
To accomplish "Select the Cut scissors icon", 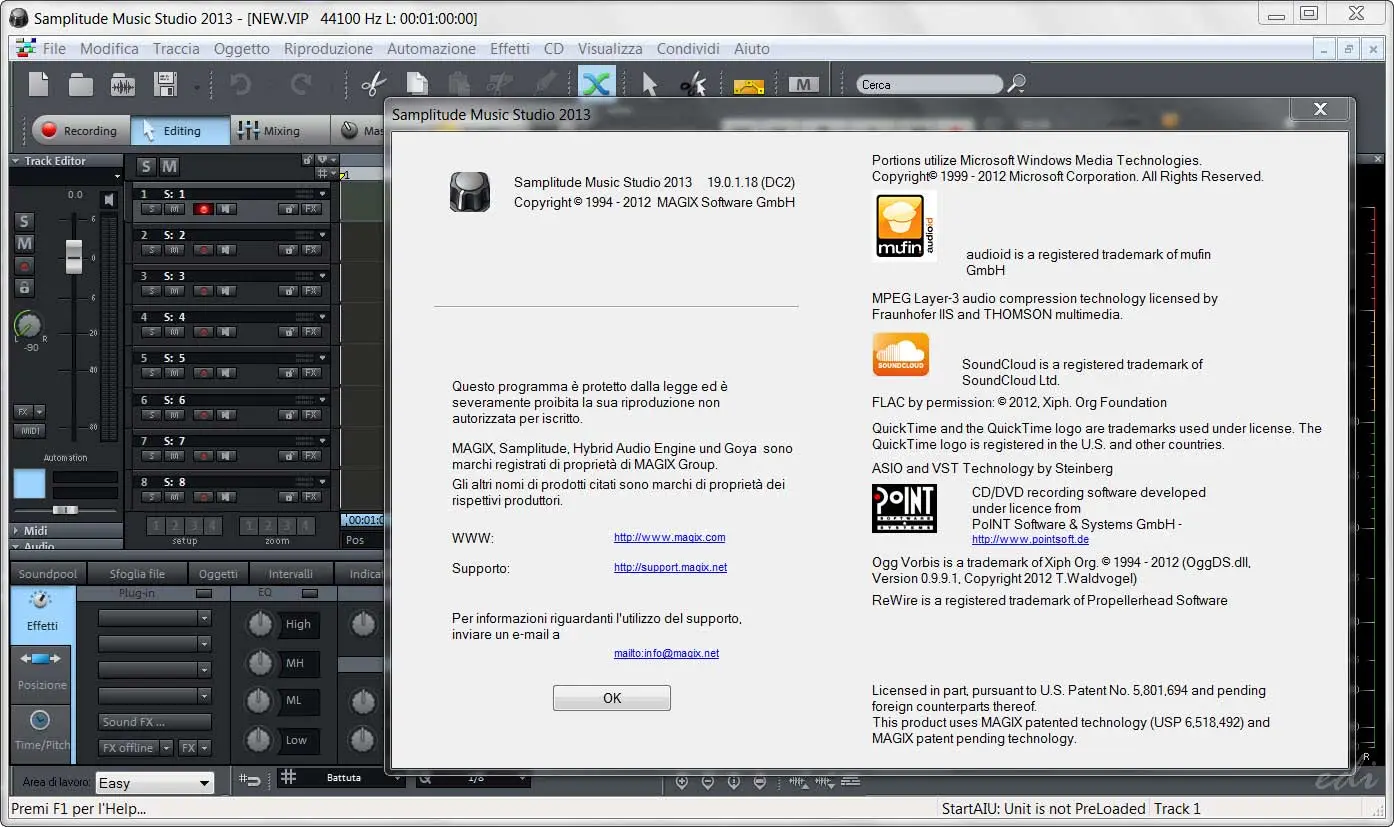I will point(373,85).
